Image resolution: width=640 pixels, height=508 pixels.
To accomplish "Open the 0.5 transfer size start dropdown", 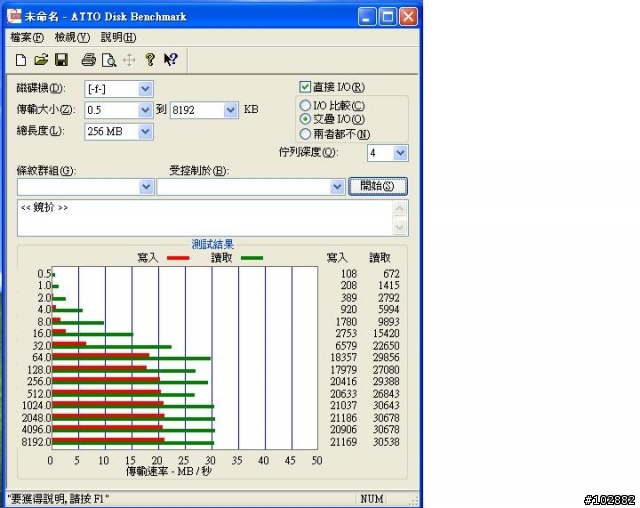I will 145,110.
